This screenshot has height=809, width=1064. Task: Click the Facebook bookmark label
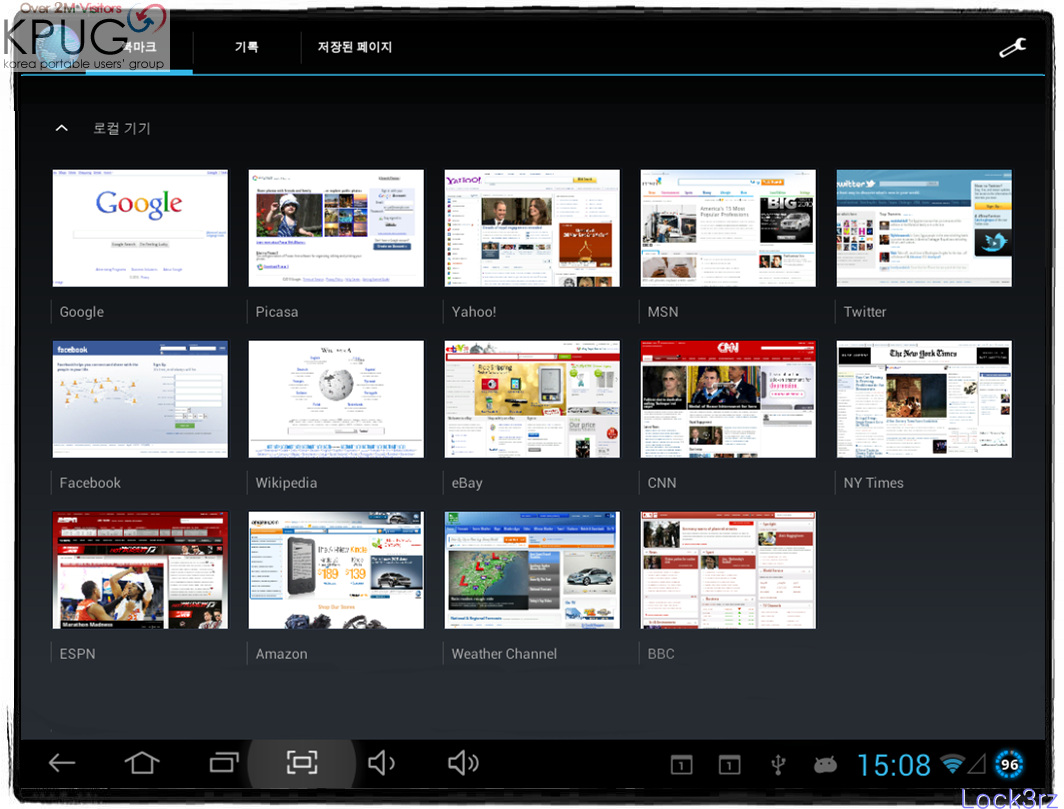[90, 483]
